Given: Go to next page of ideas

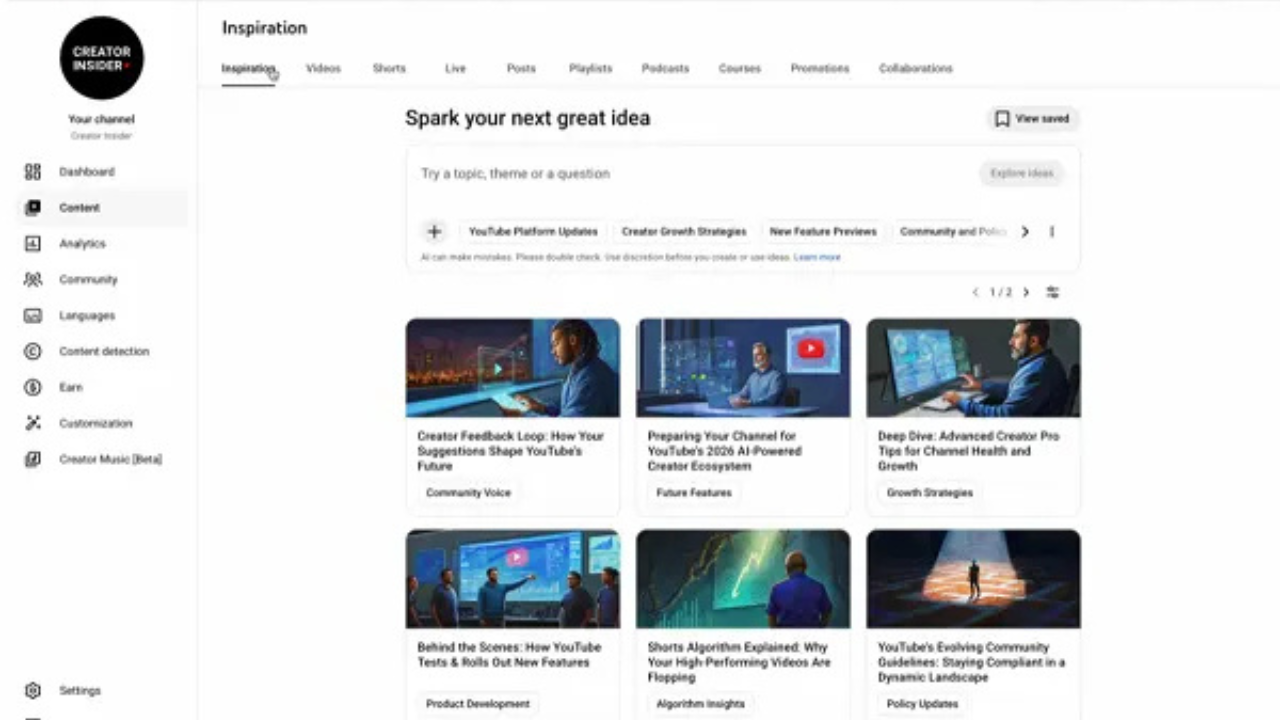Looking at the screenshot, I should [1026, 293].
